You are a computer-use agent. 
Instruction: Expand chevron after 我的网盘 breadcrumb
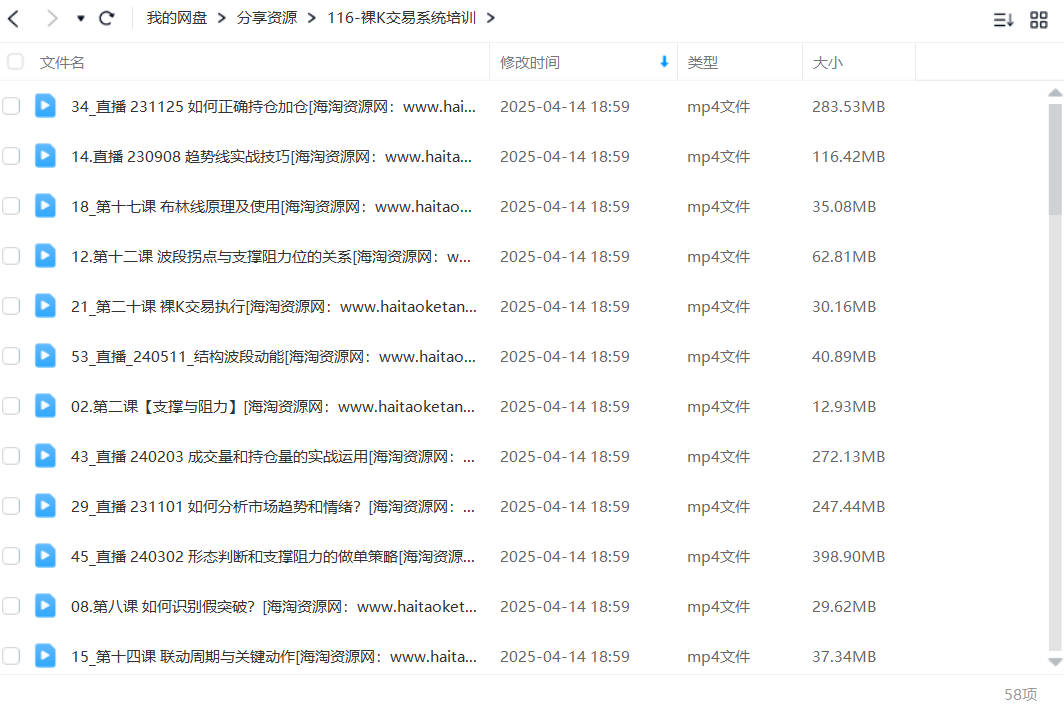221,18
